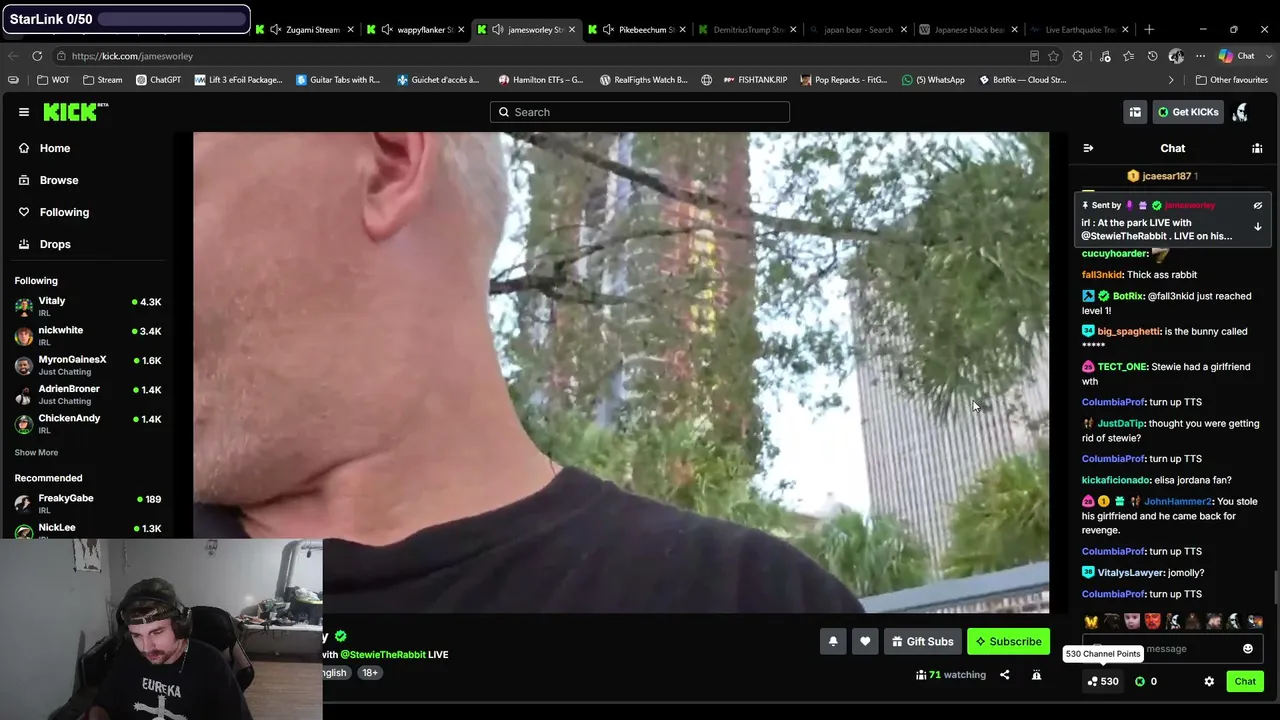Toggle the notification bell for this channel

833,642
